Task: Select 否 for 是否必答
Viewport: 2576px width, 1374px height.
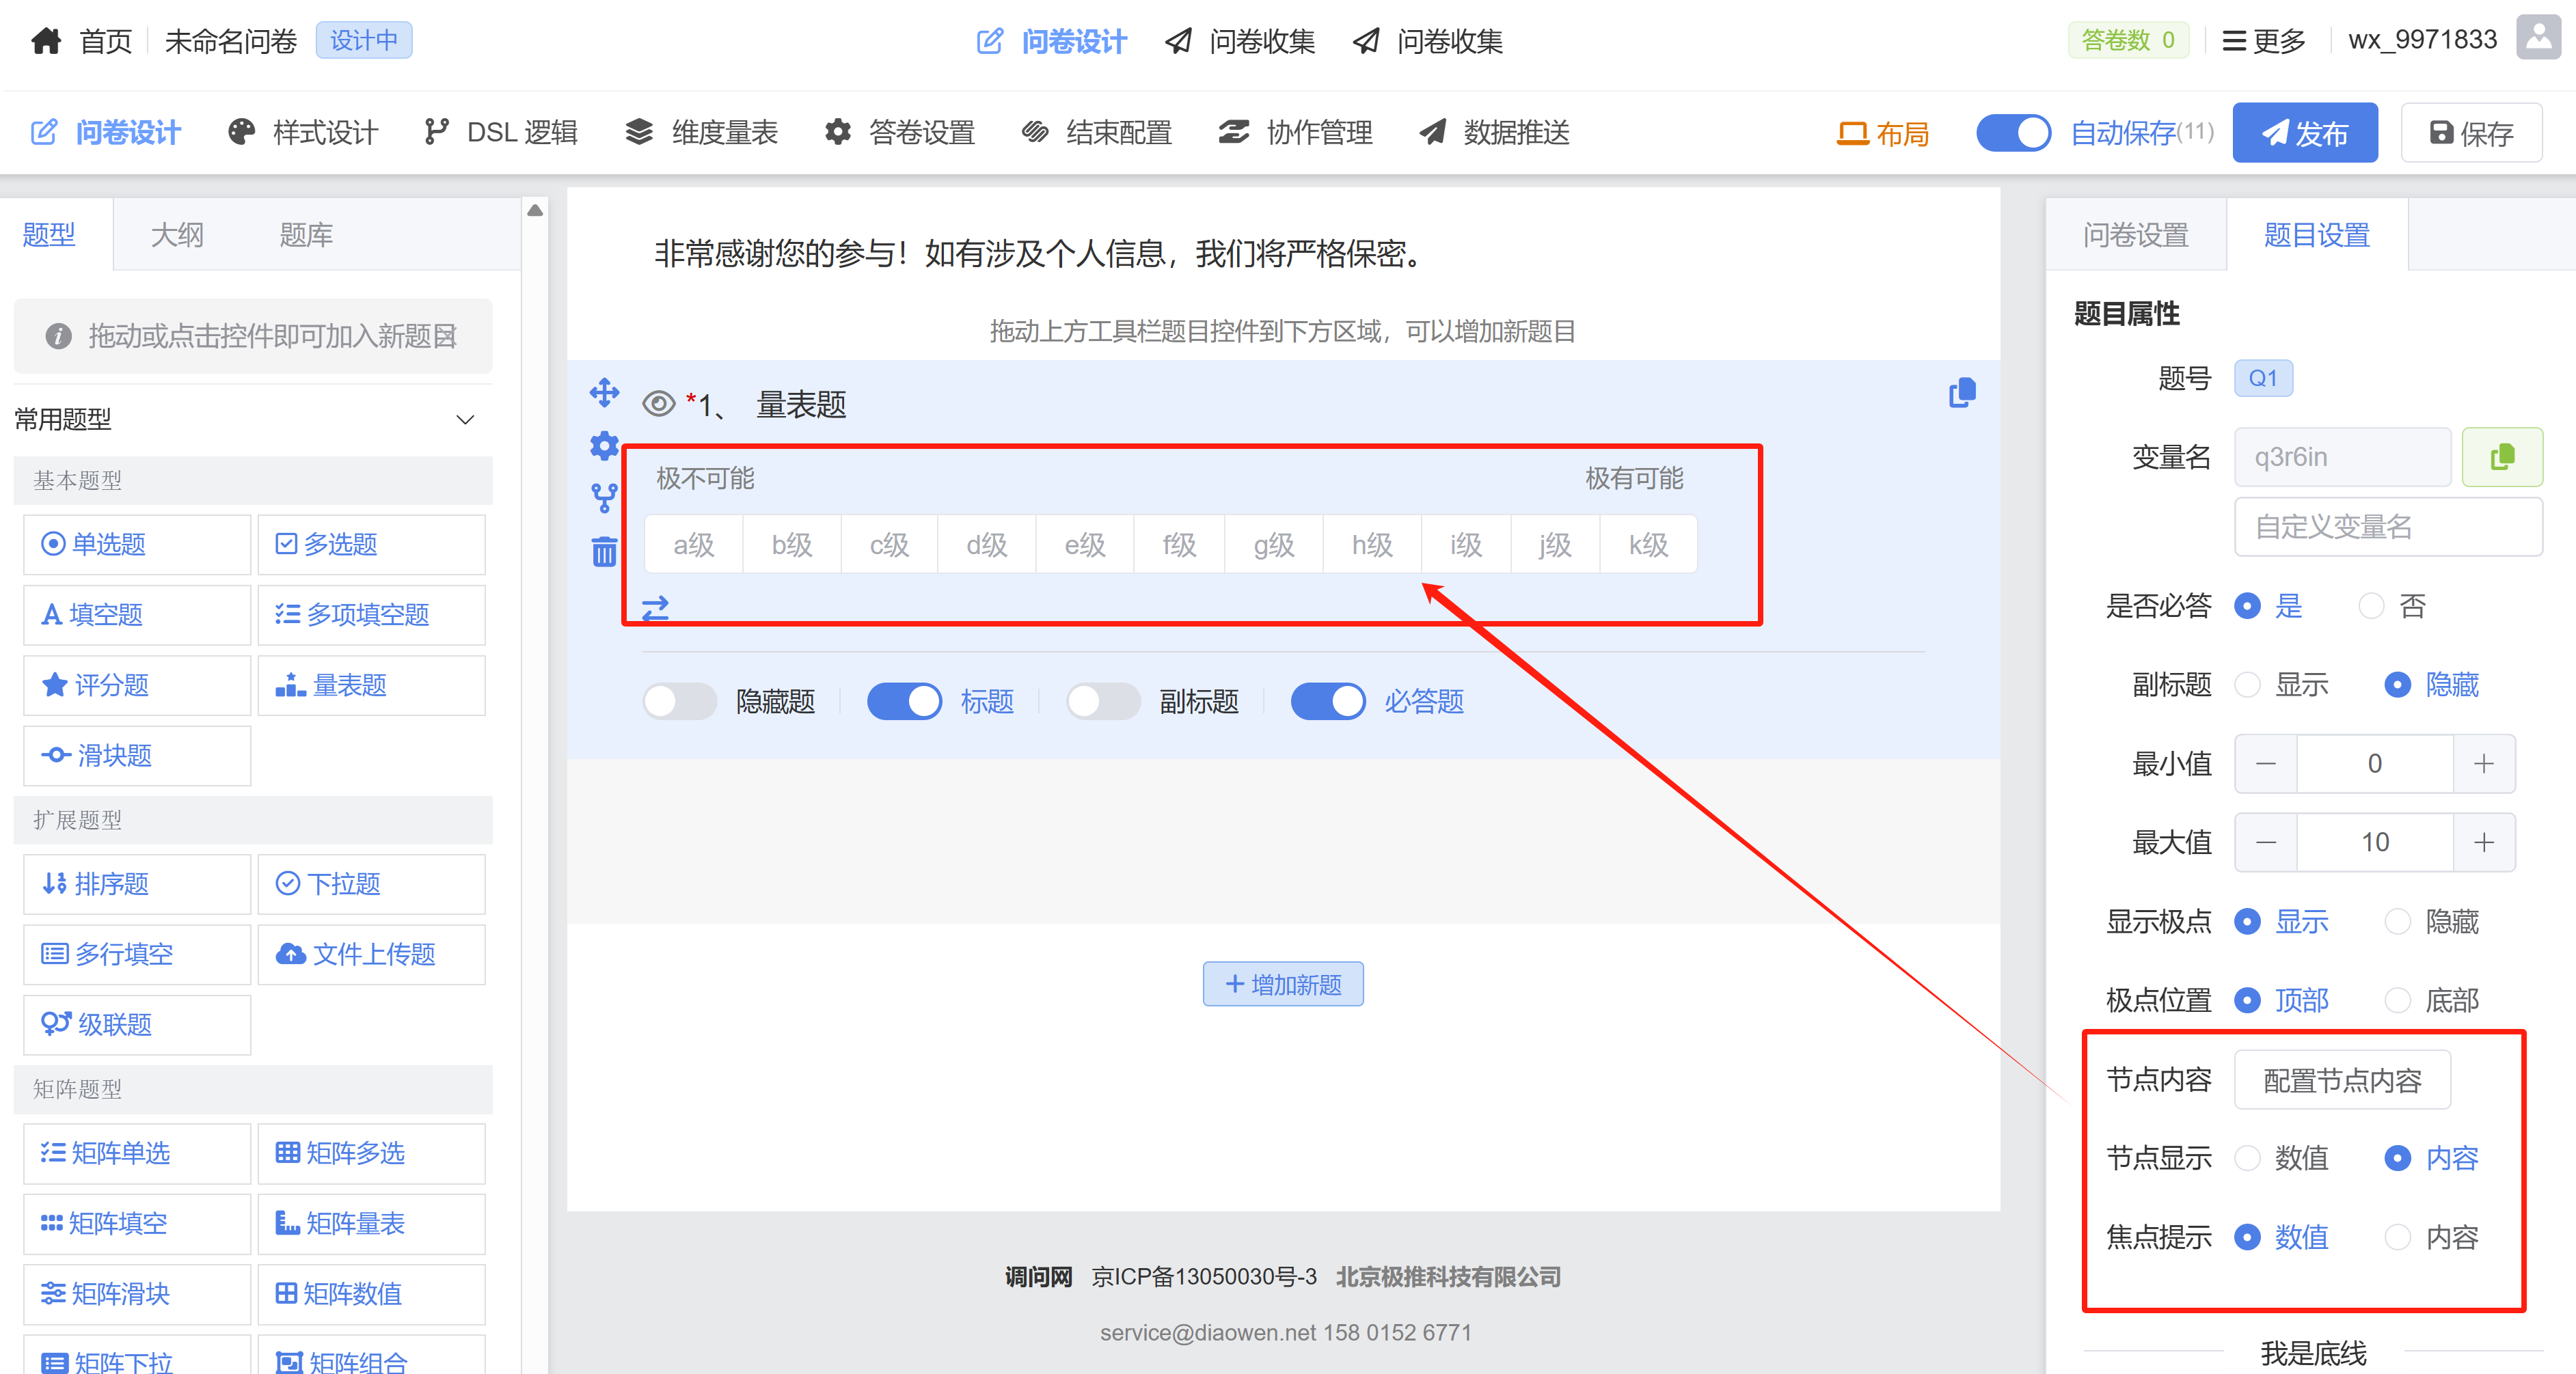Action: pos(2371,606)
